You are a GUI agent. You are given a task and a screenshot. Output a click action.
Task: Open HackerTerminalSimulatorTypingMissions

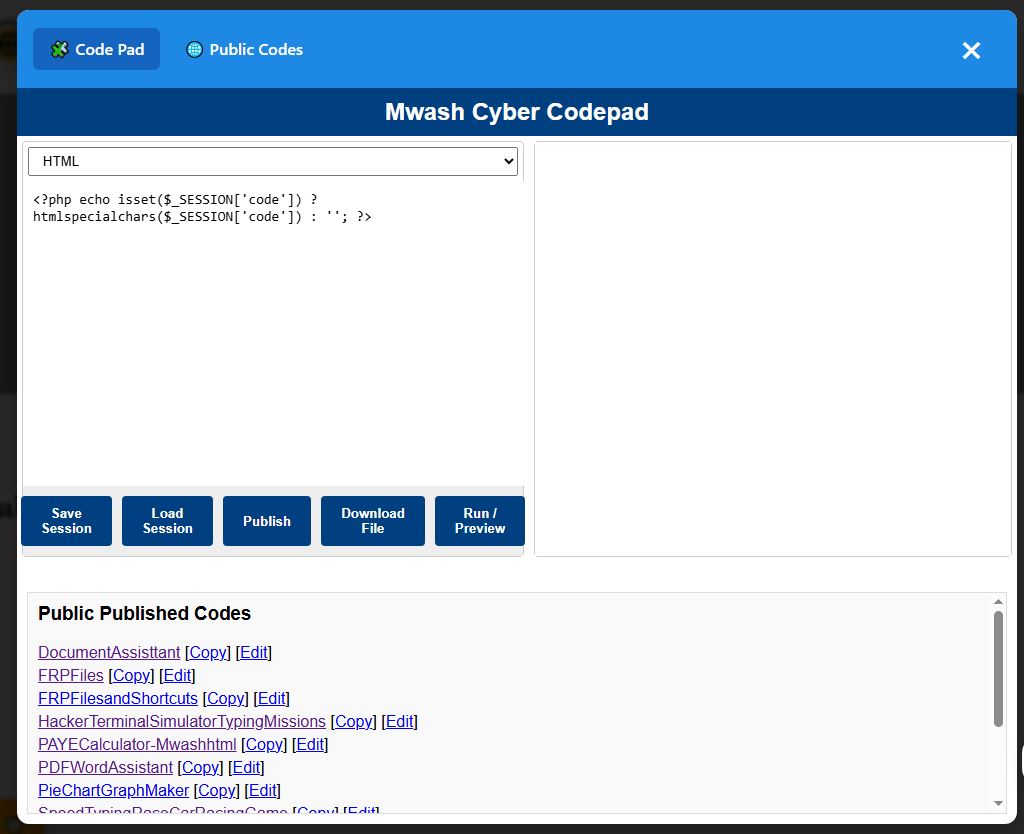click(x=181, y=721)
